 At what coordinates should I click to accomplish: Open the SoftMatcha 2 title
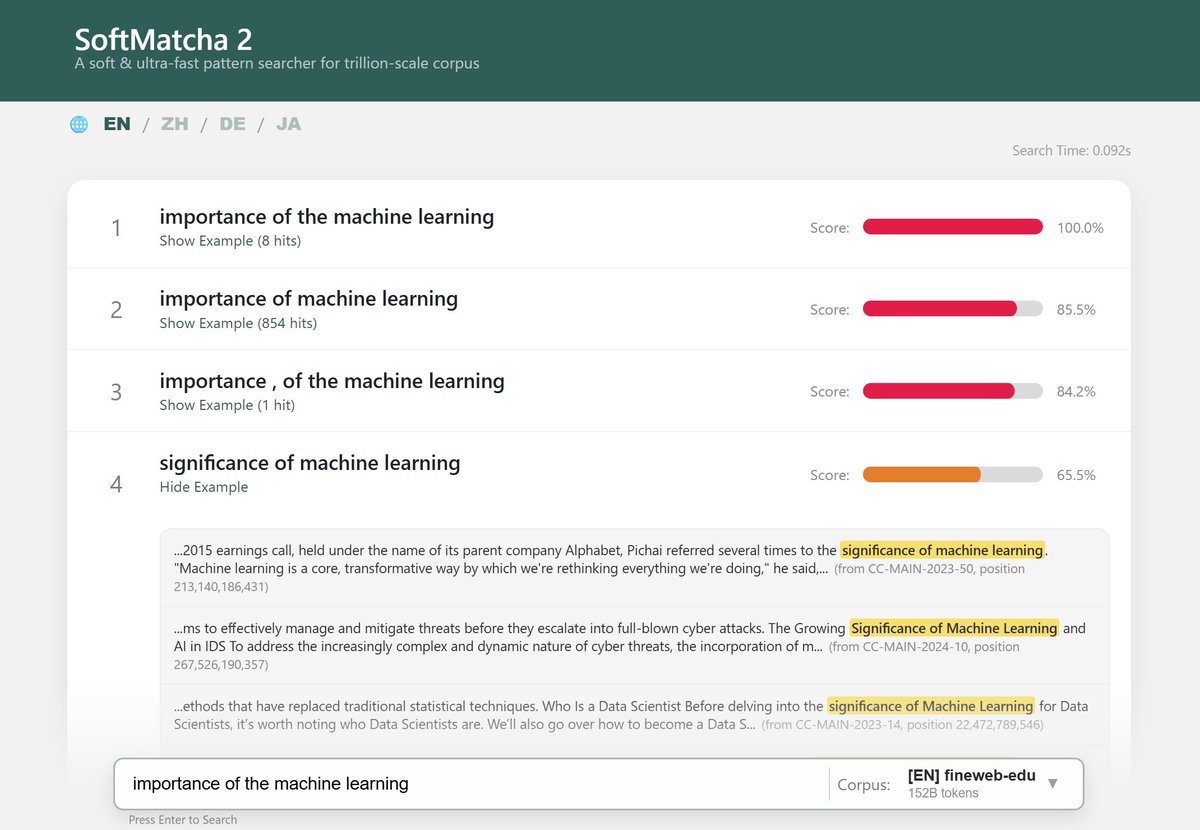[x=163, y=39]
